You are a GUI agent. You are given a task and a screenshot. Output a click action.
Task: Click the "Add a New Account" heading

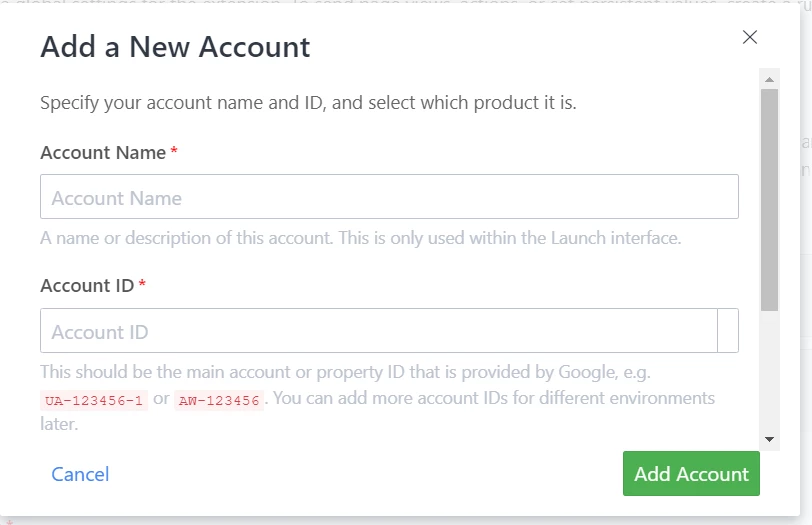[x=175, y=47]
